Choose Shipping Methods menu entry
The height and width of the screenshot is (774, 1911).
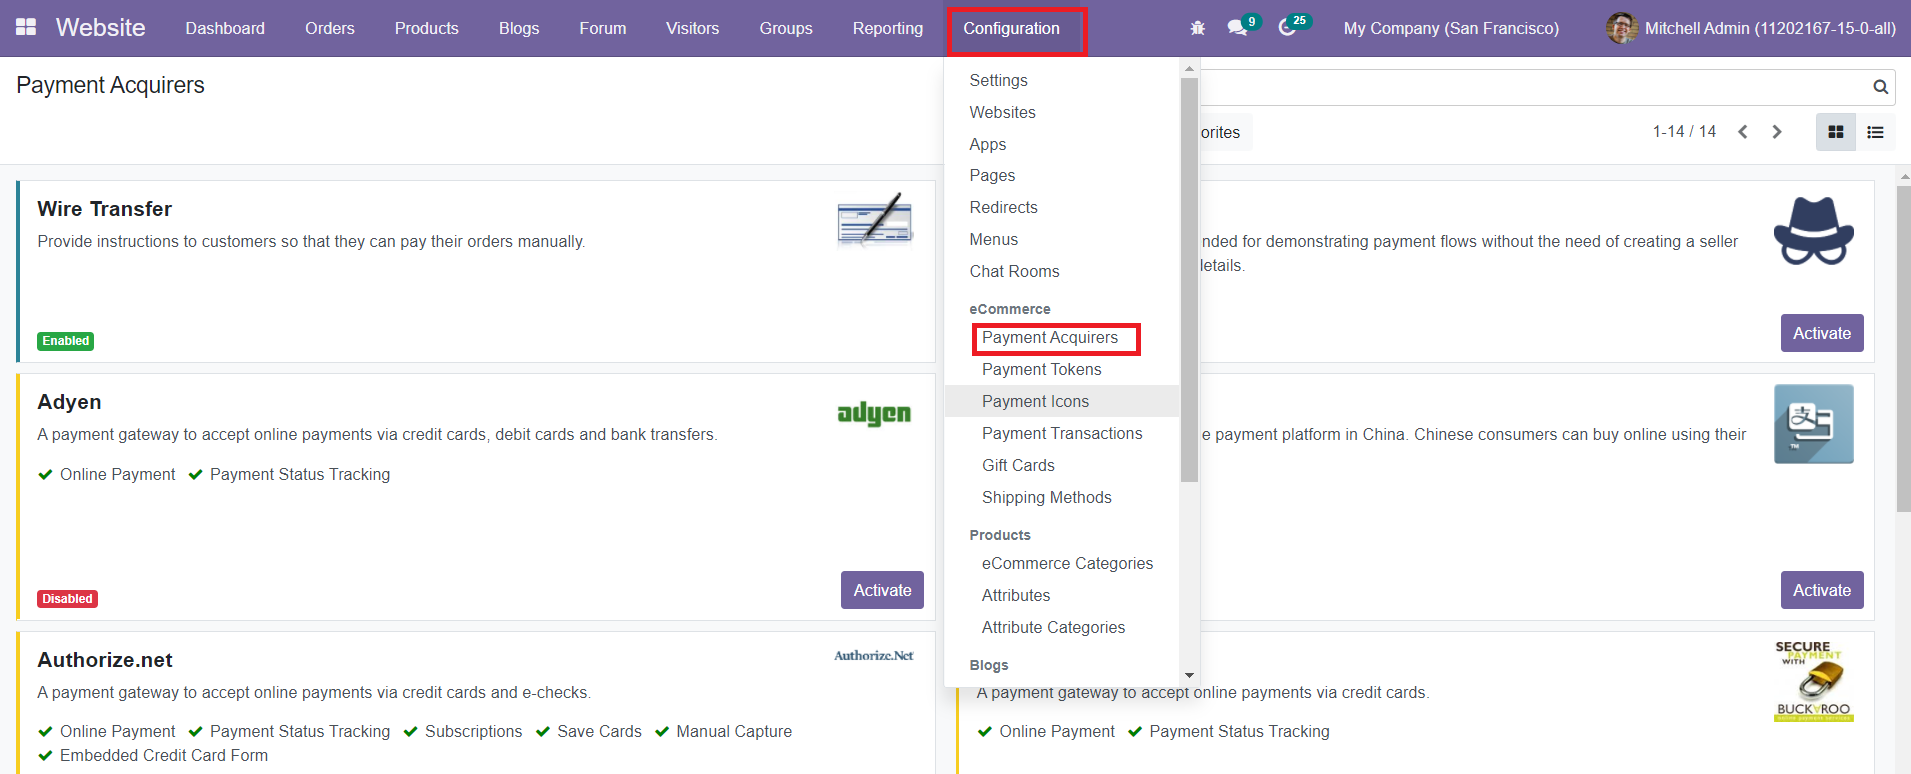tap(1047, 497)
